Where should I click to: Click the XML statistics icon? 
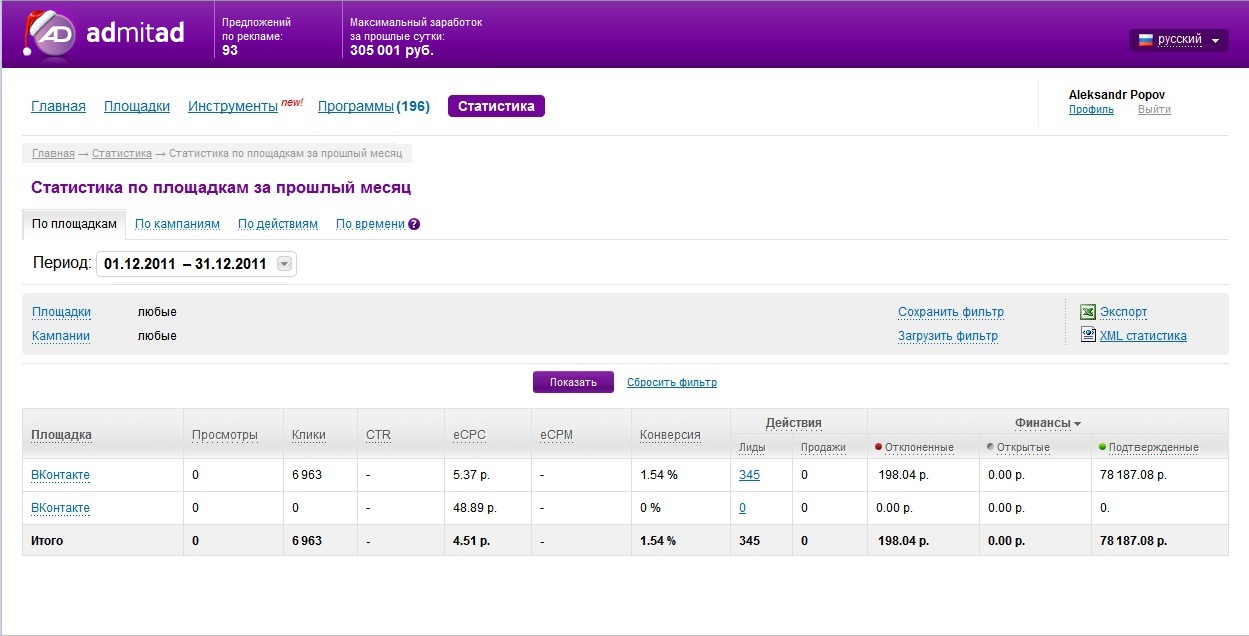1088,336
